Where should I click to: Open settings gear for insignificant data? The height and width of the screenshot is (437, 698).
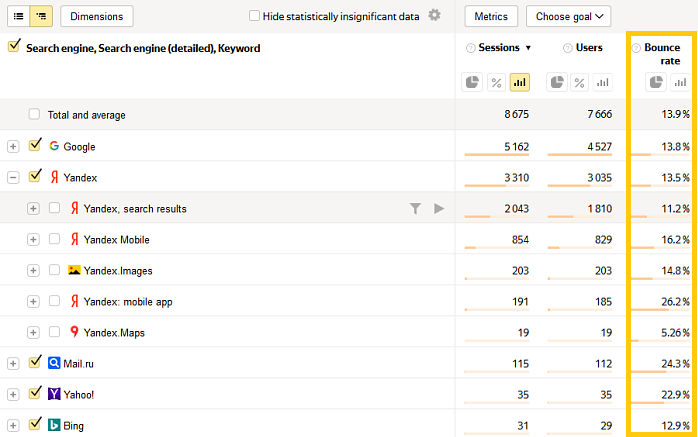point(434,15)
